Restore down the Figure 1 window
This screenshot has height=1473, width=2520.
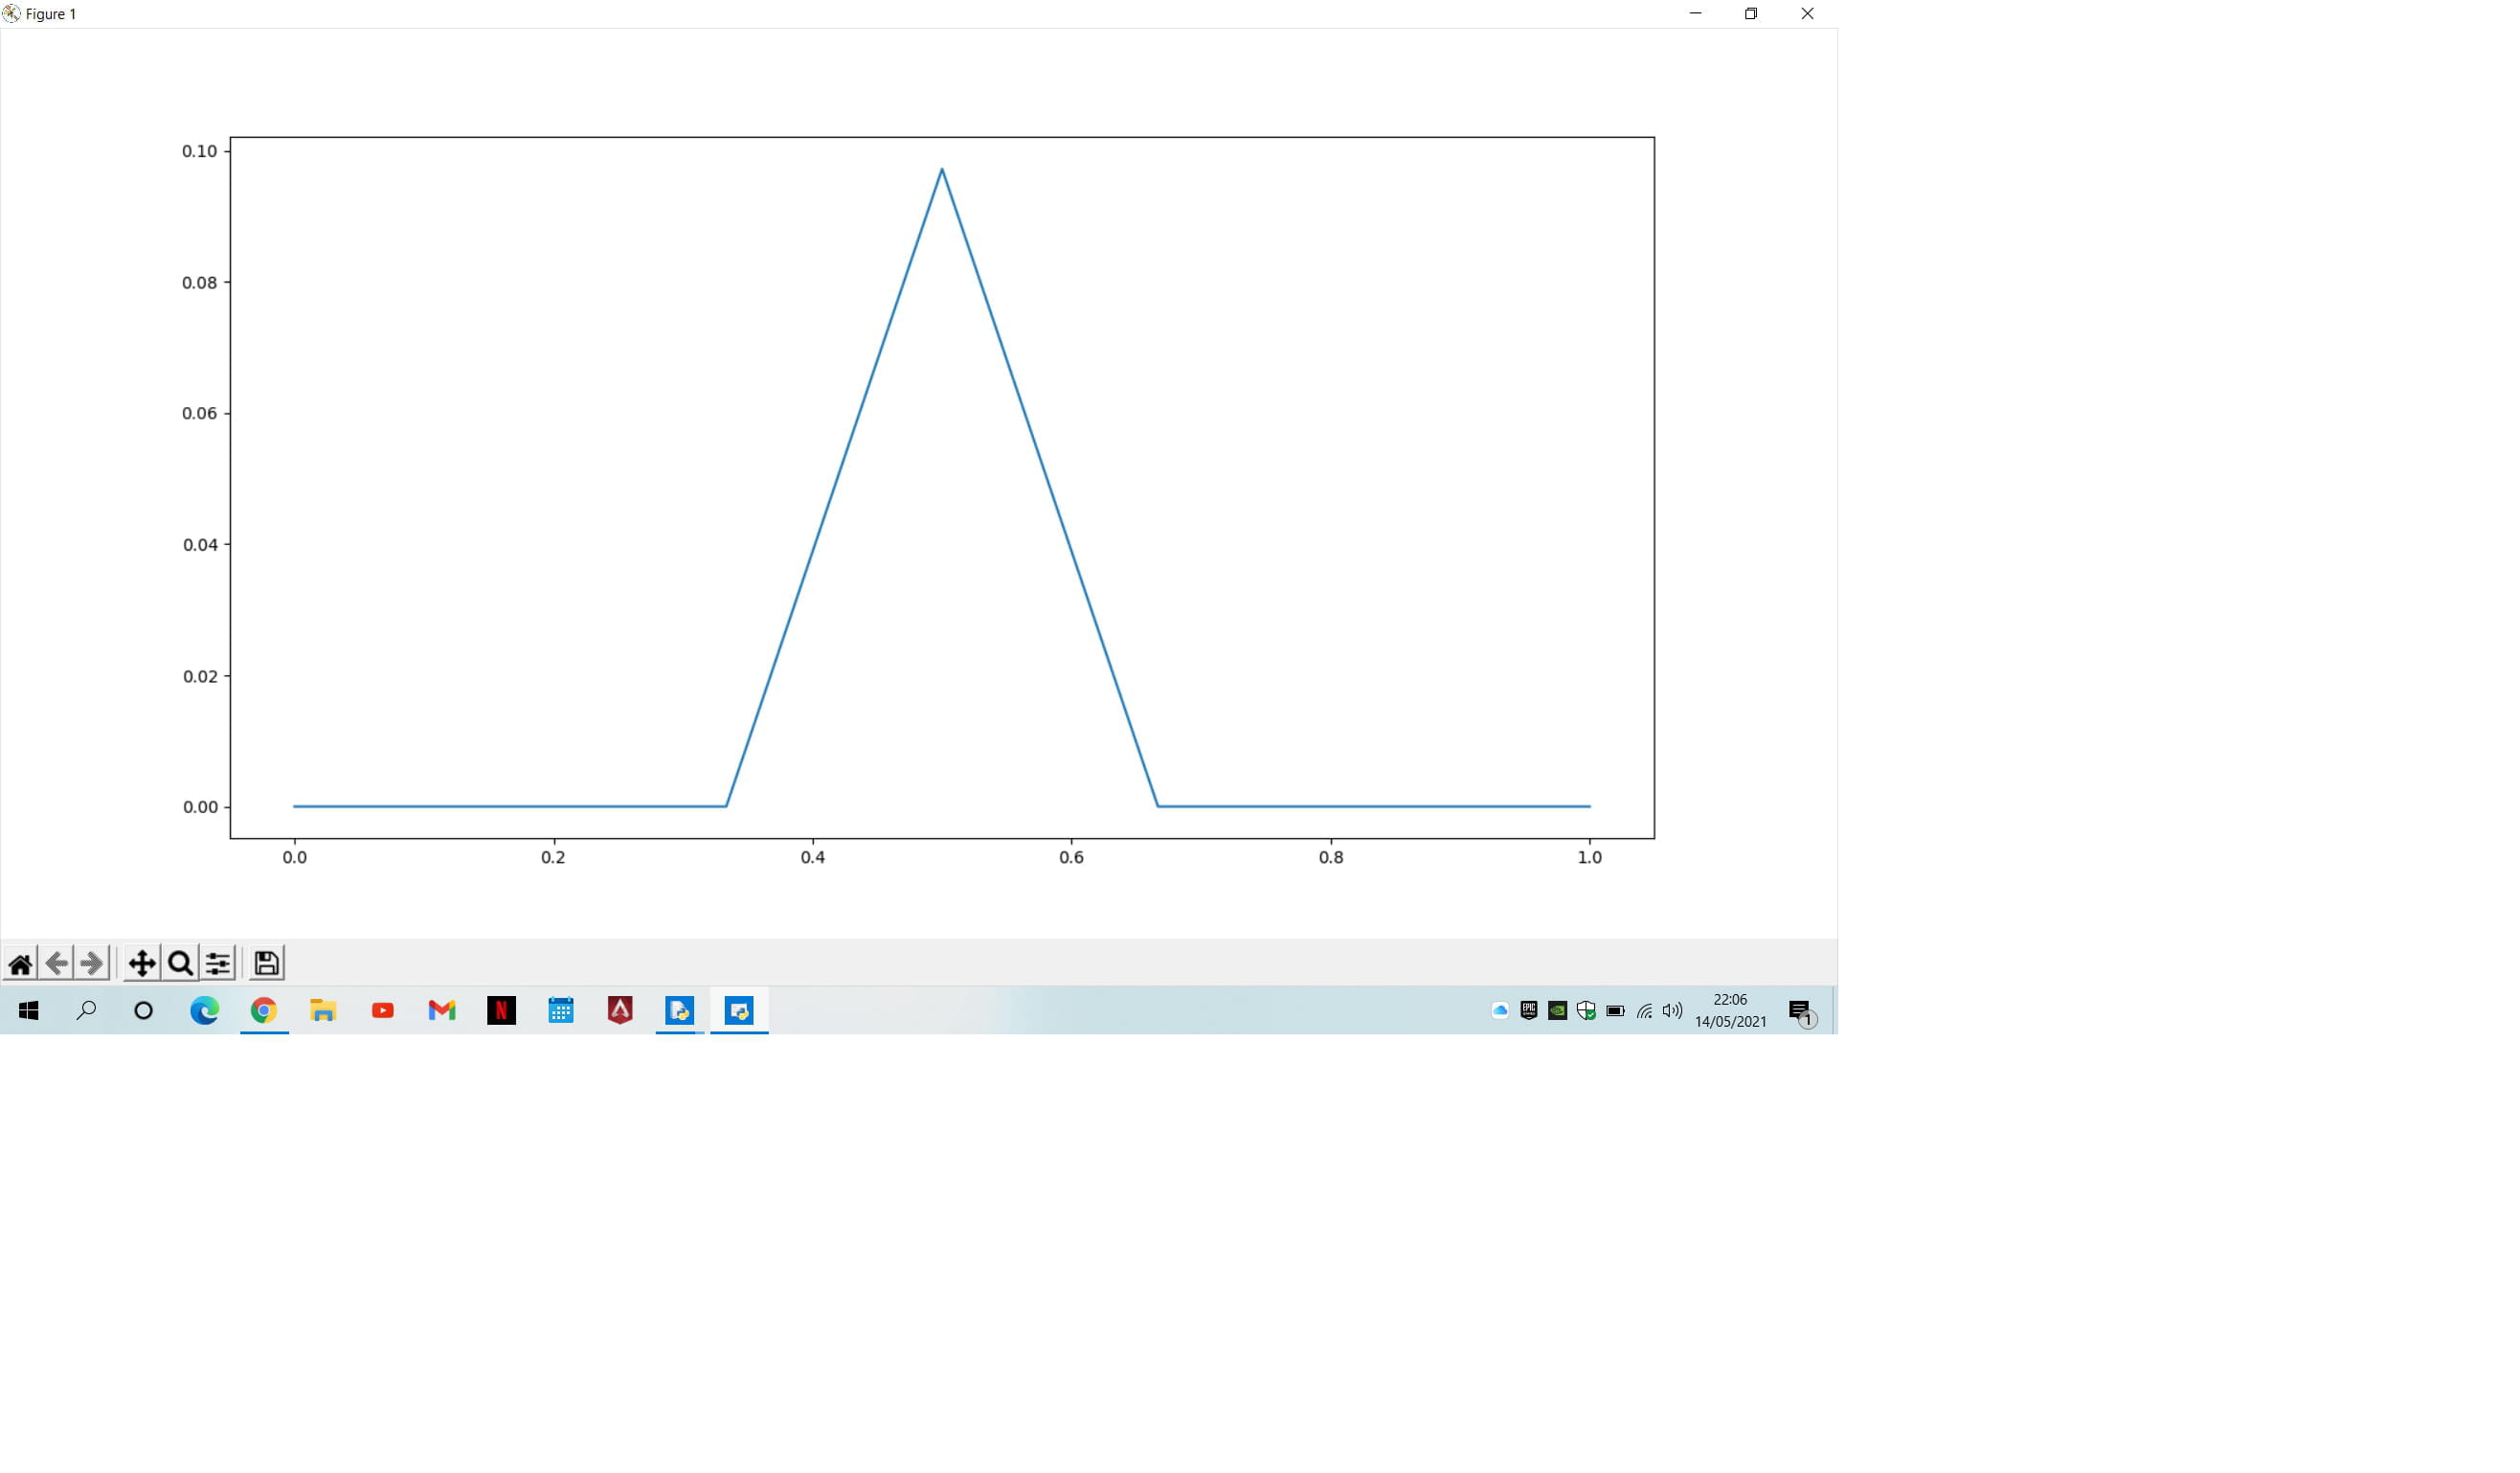click(x=1751, y=14)
